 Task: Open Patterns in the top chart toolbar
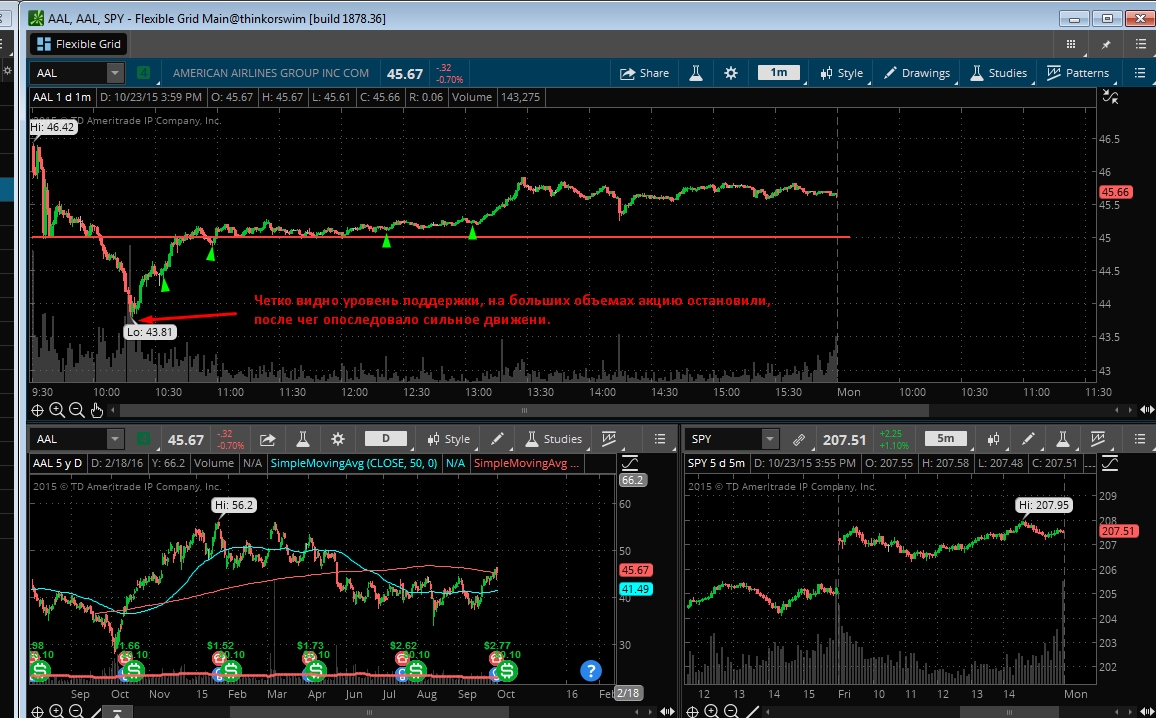click(x=1077, y=73)
